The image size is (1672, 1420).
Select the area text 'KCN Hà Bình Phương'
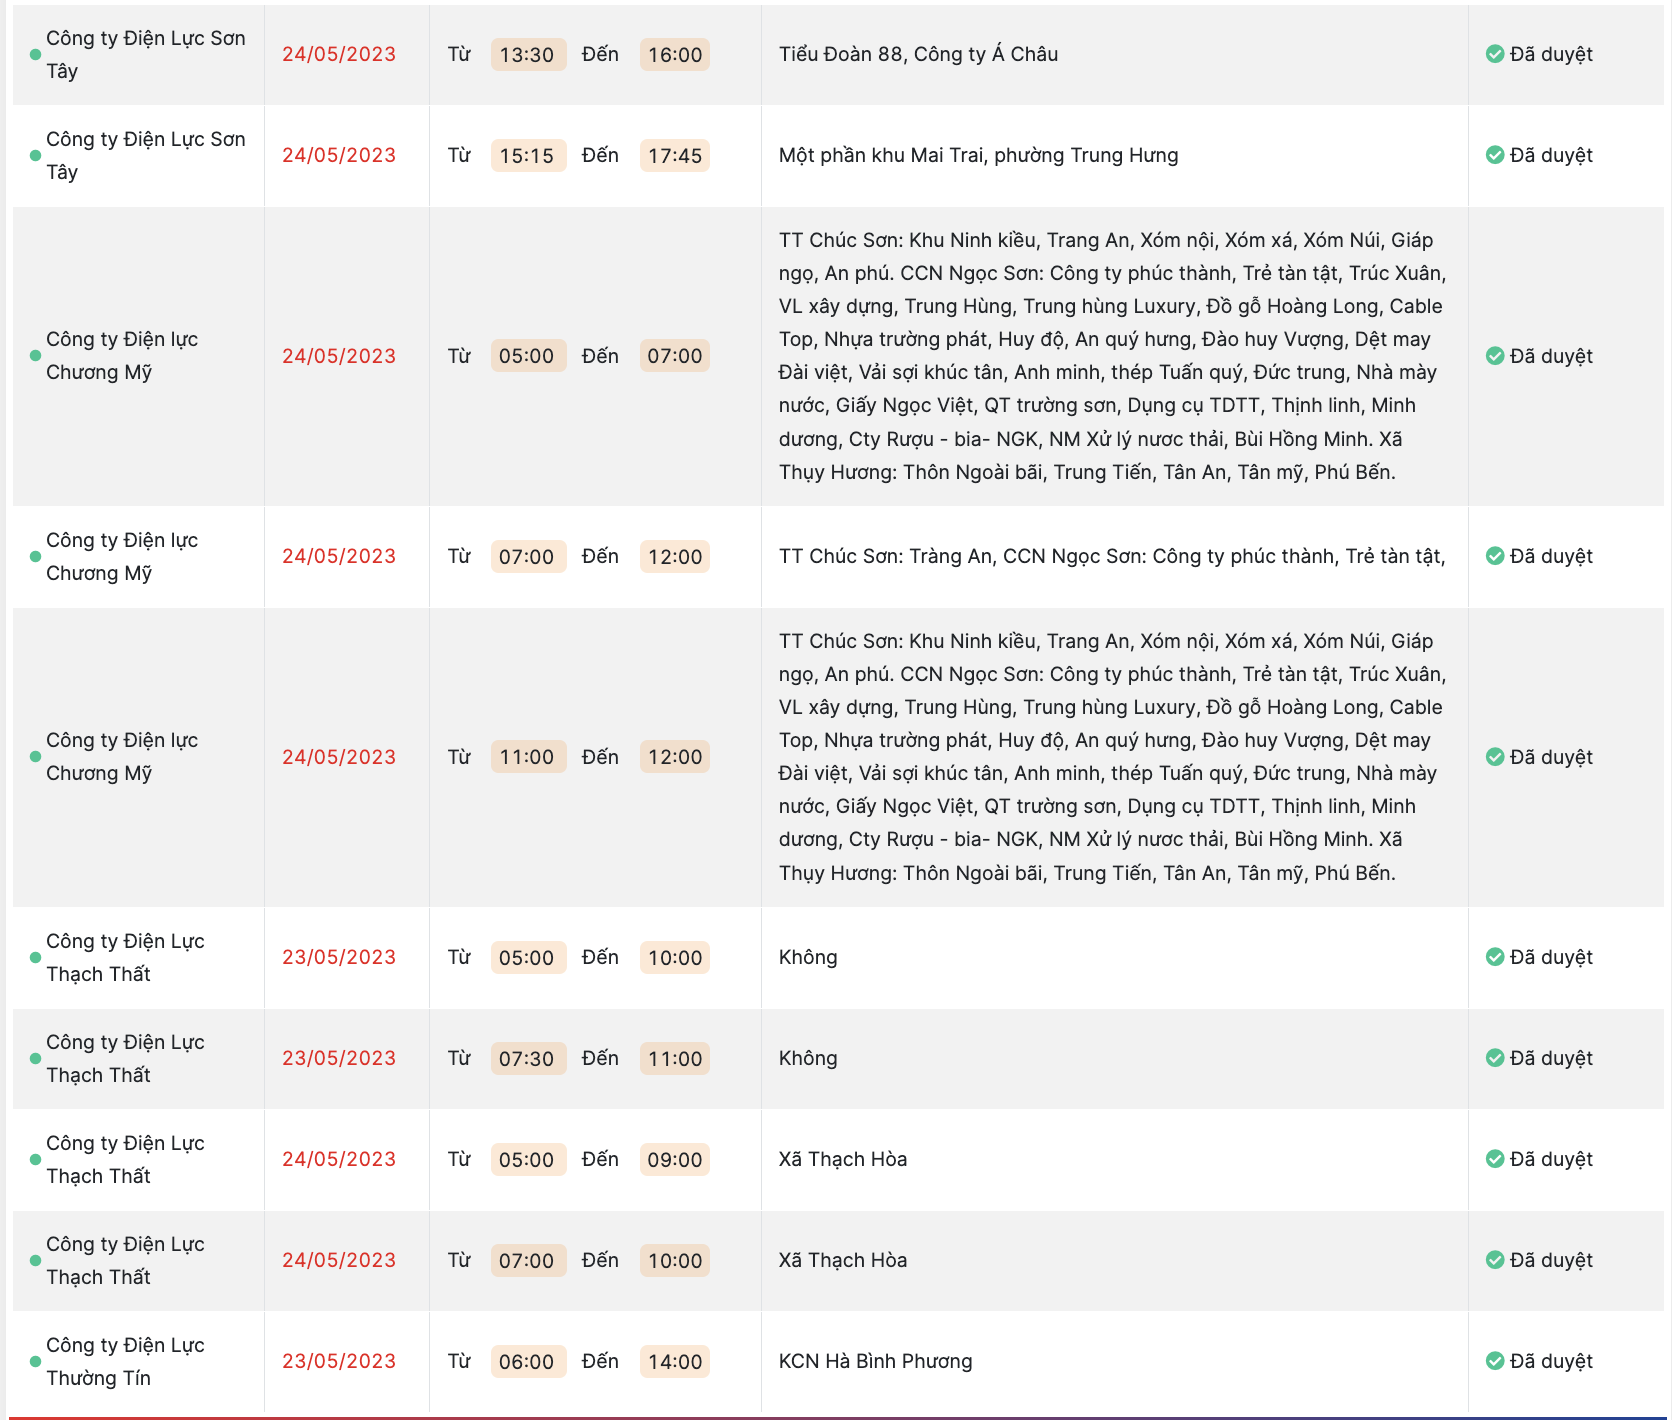[x=875, y=1361]
